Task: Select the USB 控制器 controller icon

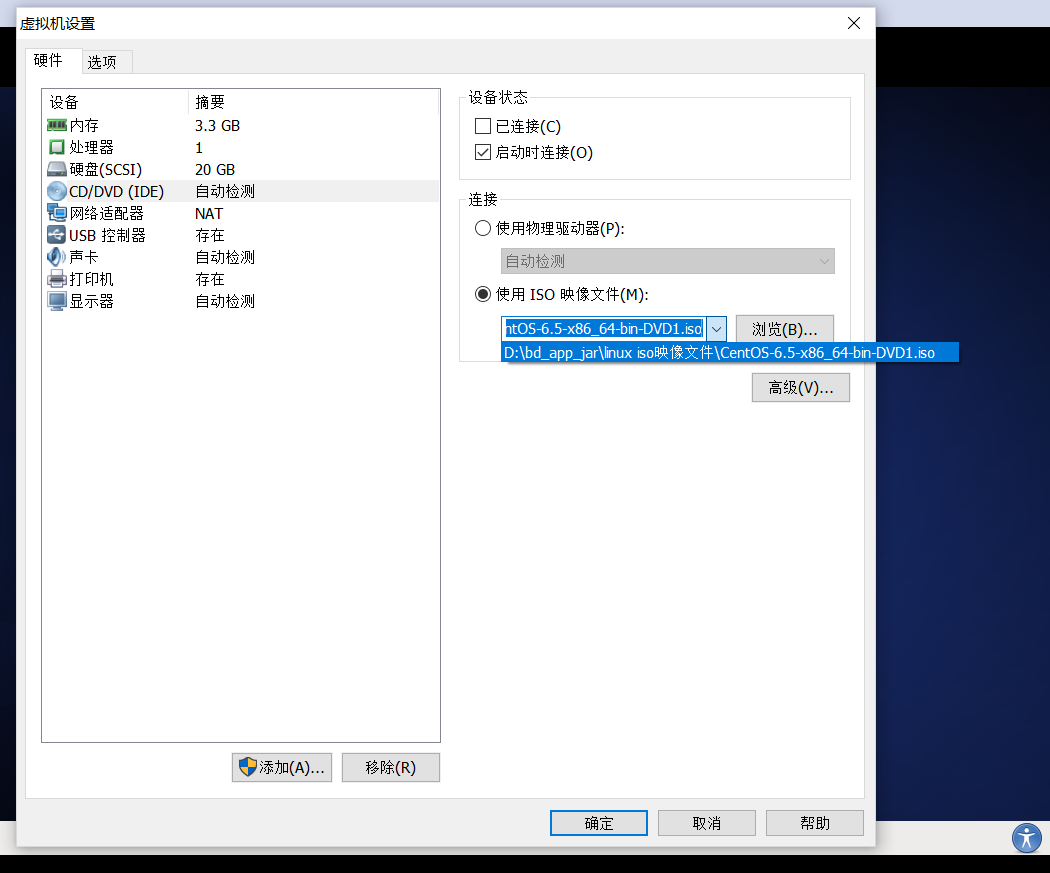Action: click(x=57, y=235)
